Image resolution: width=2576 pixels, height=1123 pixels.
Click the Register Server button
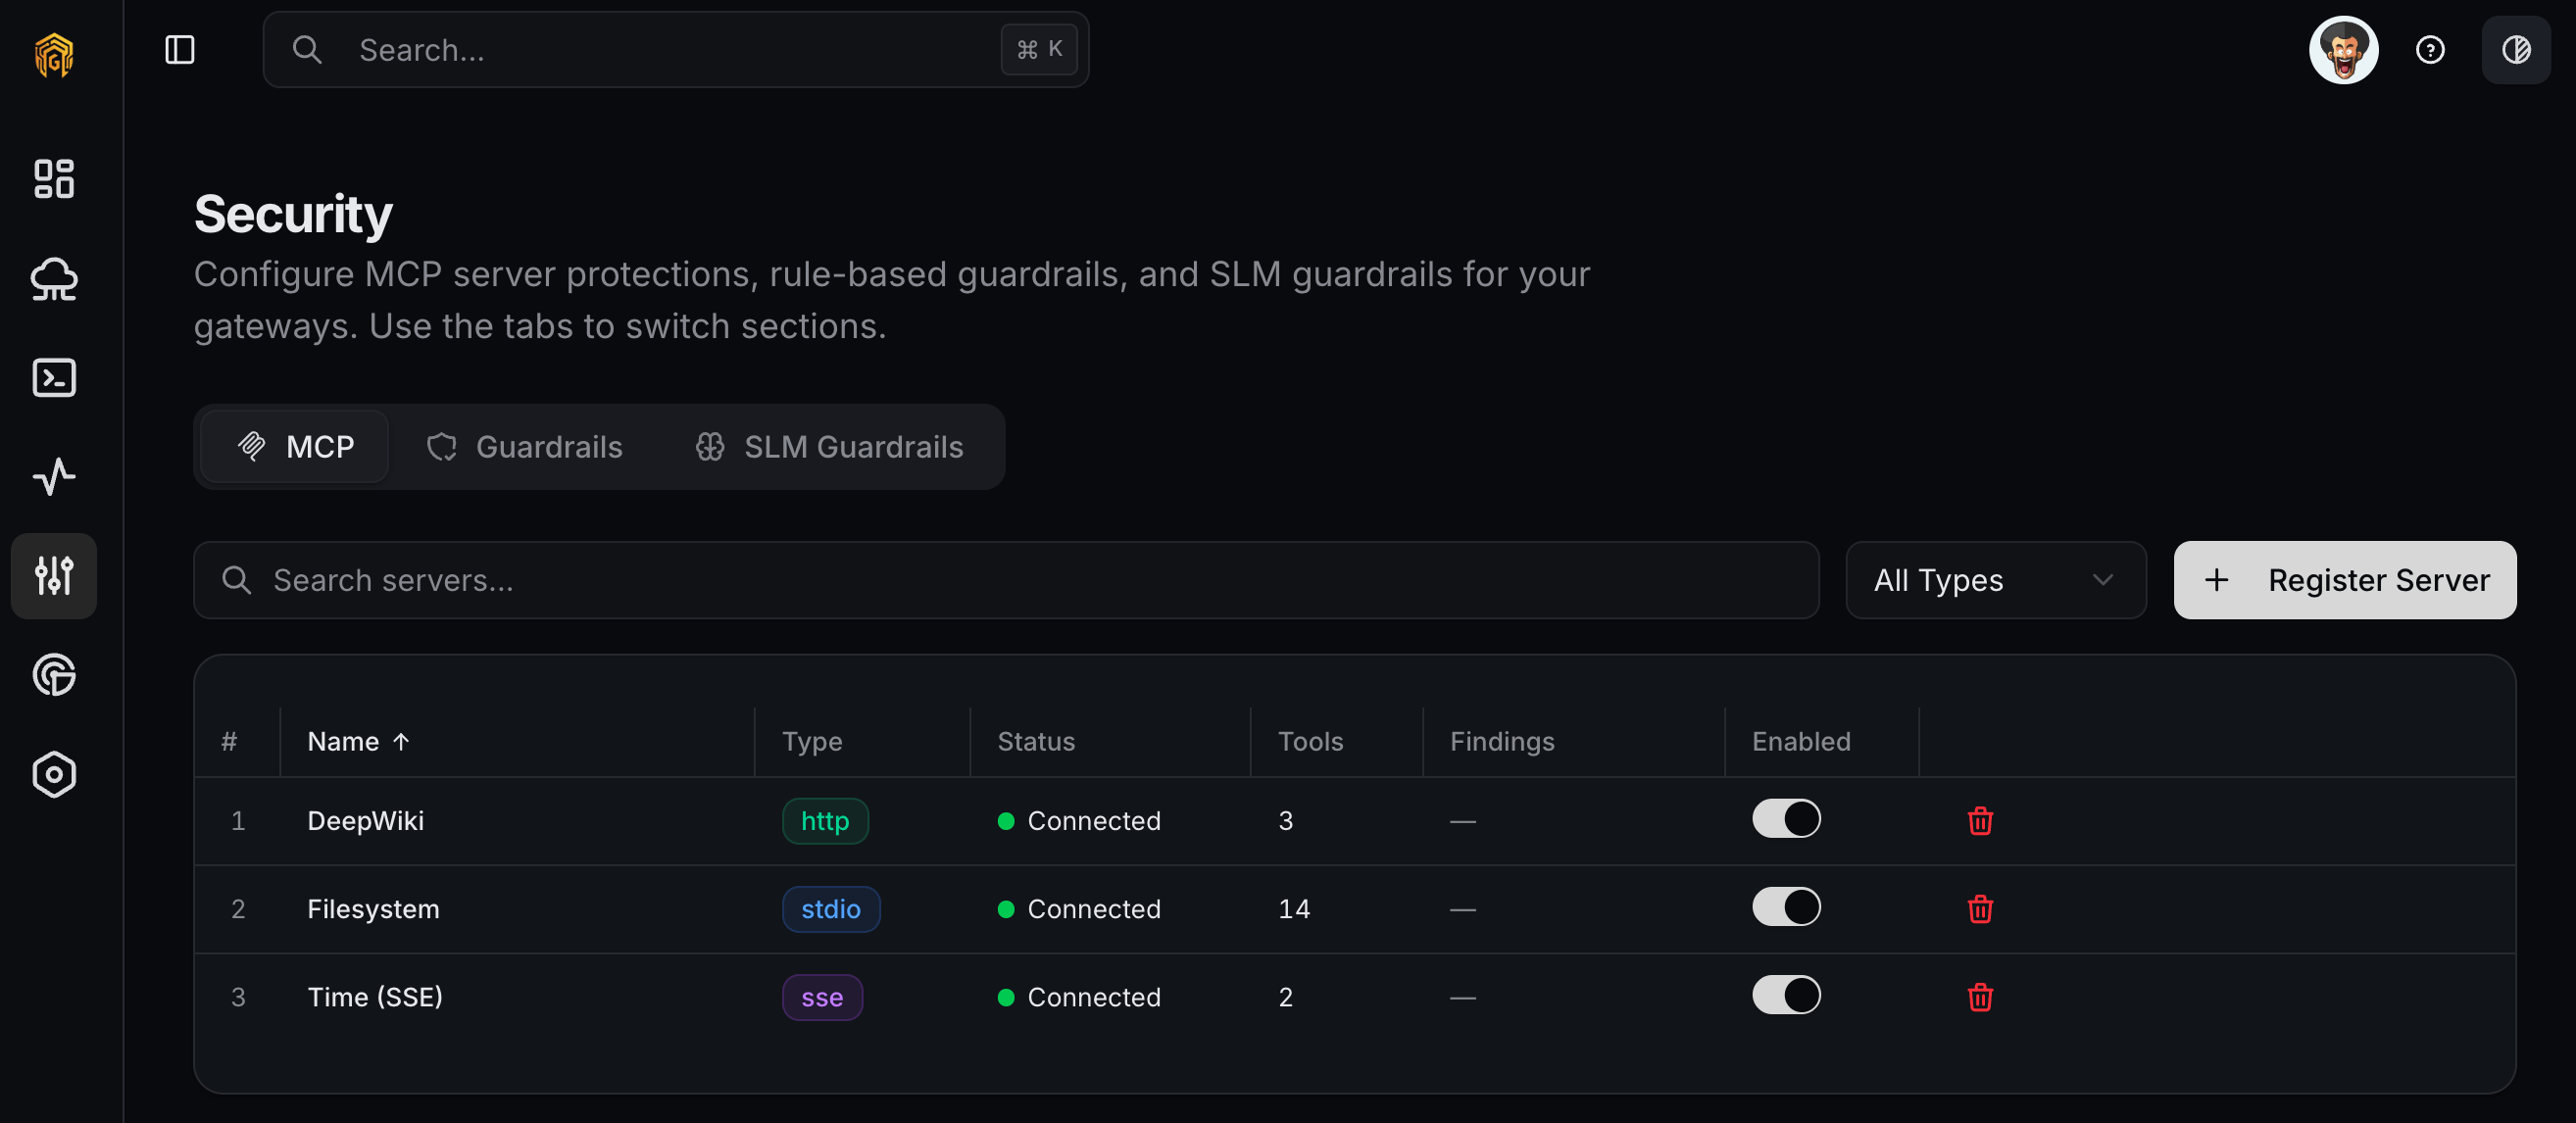tap(2344, 580)
